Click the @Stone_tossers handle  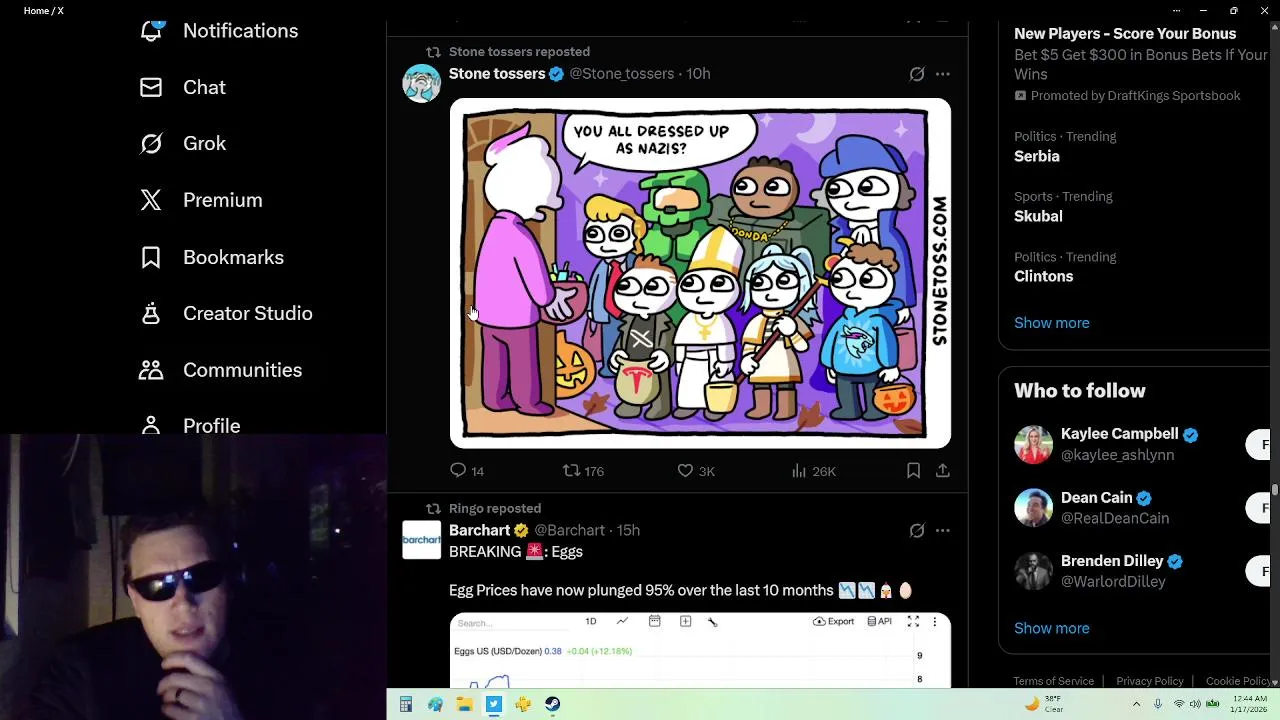coord(621,74)
